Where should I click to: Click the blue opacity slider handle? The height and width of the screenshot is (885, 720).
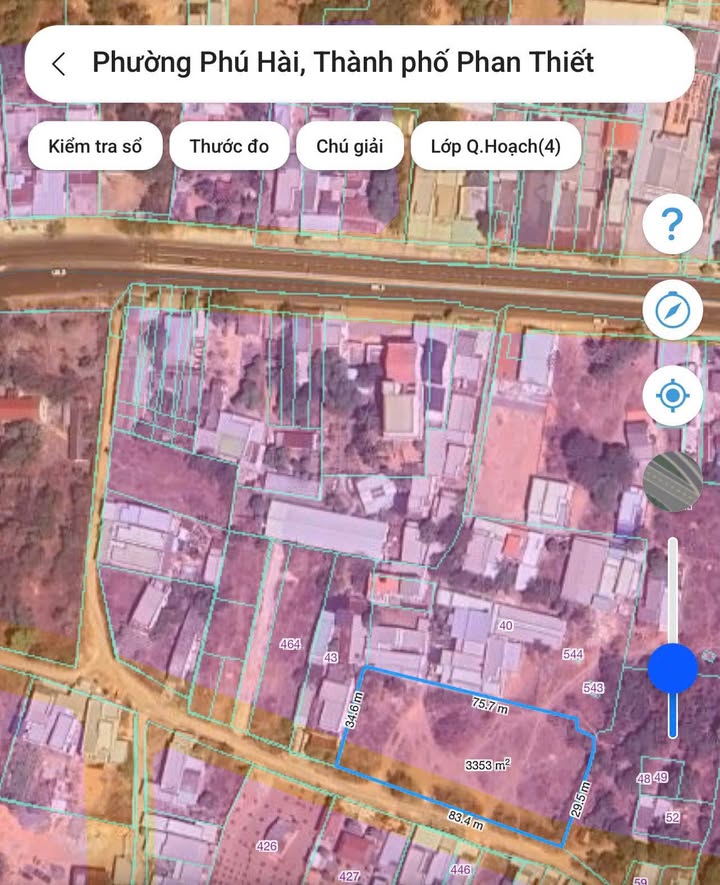coord(673,668)
